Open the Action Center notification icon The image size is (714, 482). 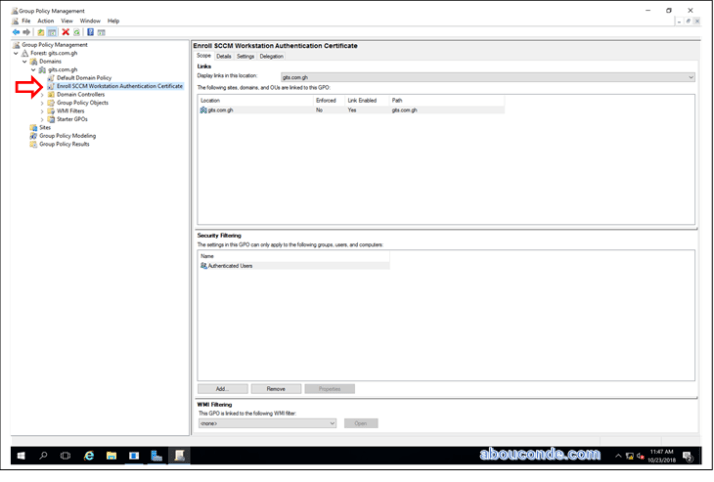[688, 456]
